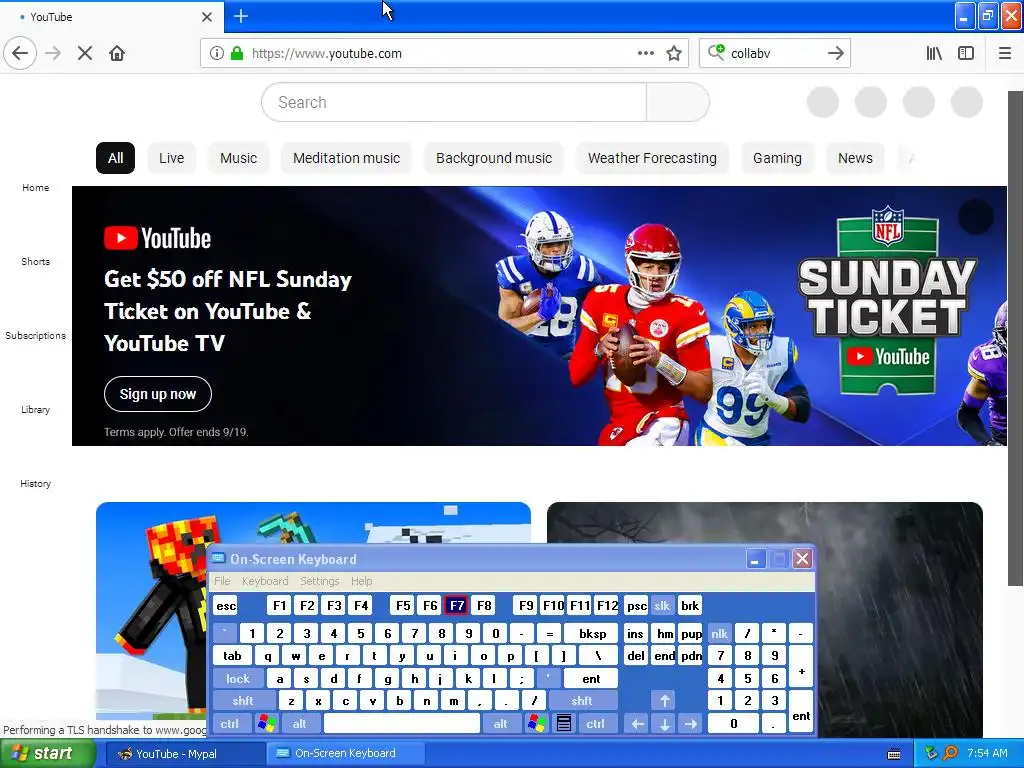
Task: Open the Windows start button
Action: pyautogui.click(x=46, y=754)
